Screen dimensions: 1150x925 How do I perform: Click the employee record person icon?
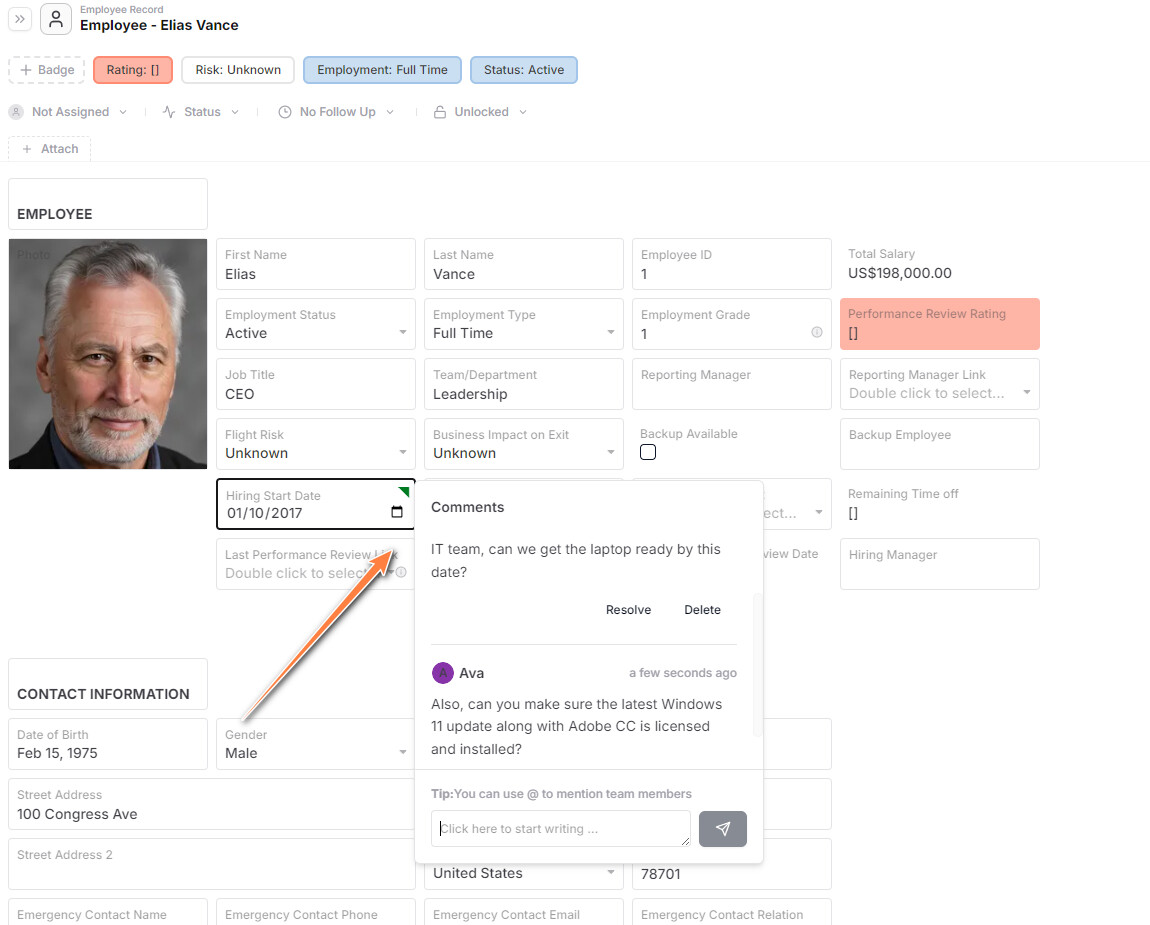[56, 19]
